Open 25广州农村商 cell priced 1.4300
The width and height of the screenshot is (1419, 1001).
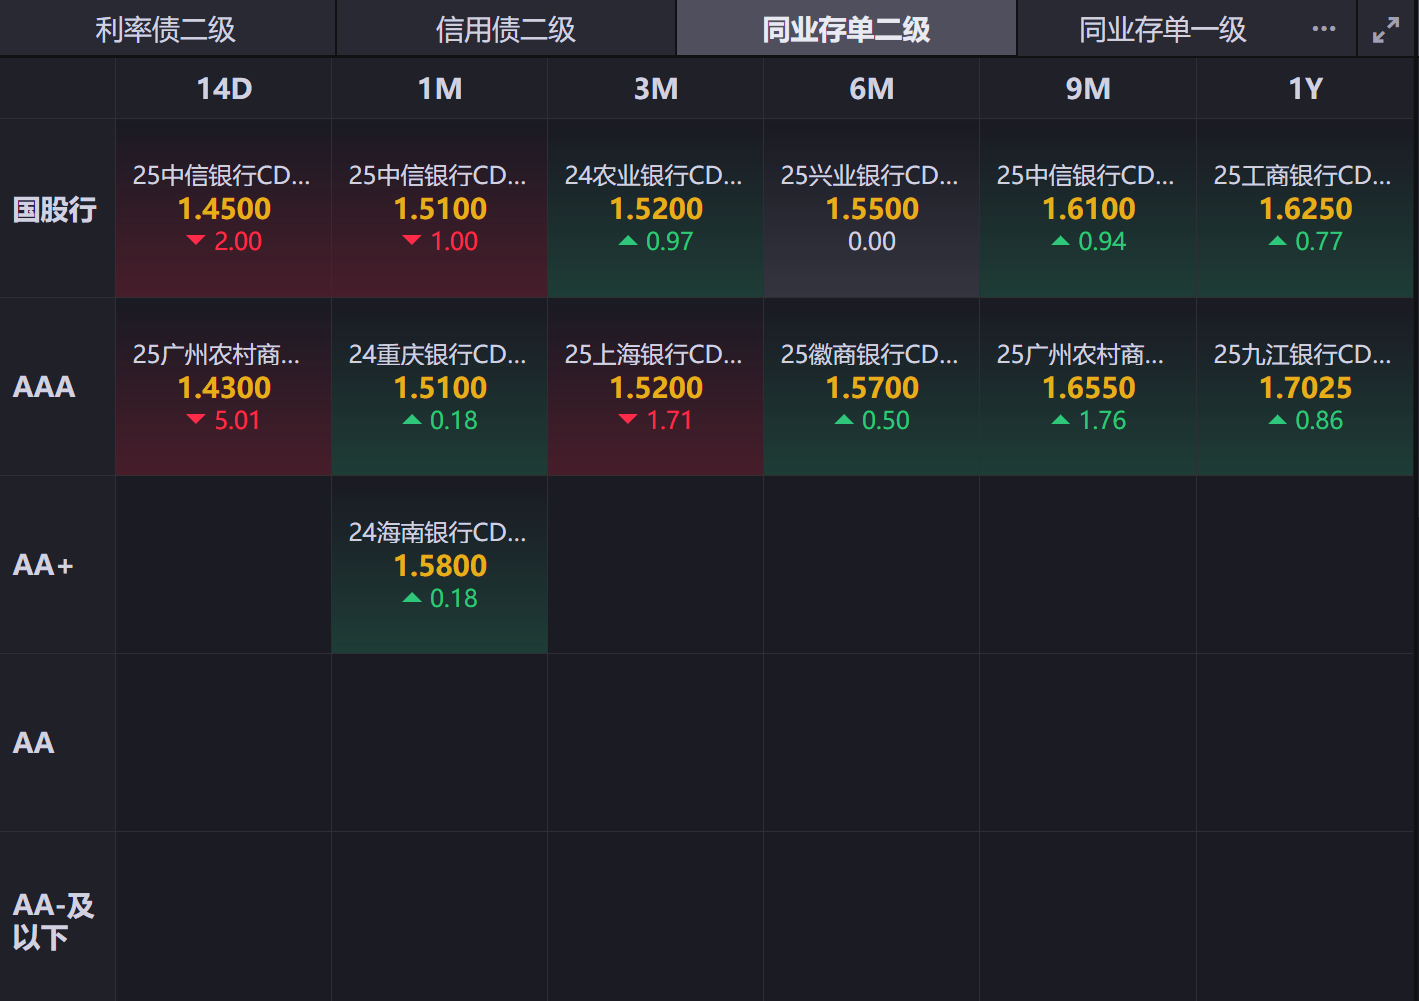click(224, 387)
